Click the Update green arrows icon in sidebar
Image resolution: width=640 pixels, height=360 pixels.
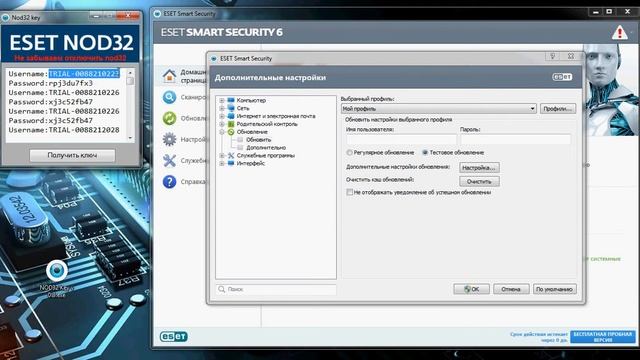click(169, 118)
